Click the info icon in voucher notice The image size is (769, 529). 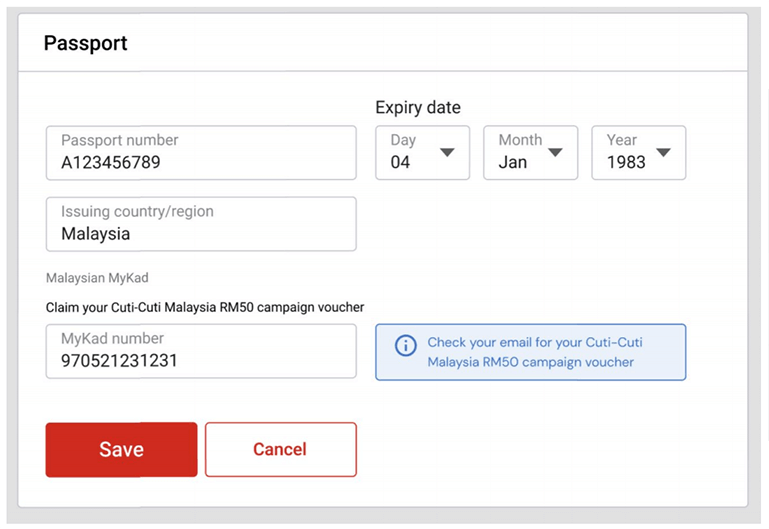tap(405, 346)
